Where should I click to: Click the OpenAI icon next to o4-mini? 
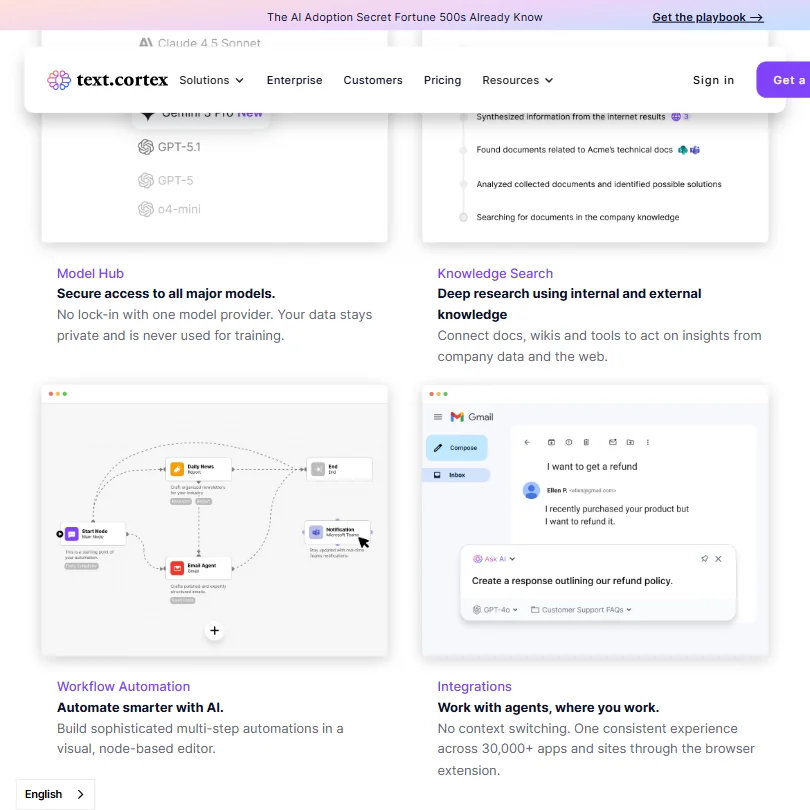[x=146, y=209]
